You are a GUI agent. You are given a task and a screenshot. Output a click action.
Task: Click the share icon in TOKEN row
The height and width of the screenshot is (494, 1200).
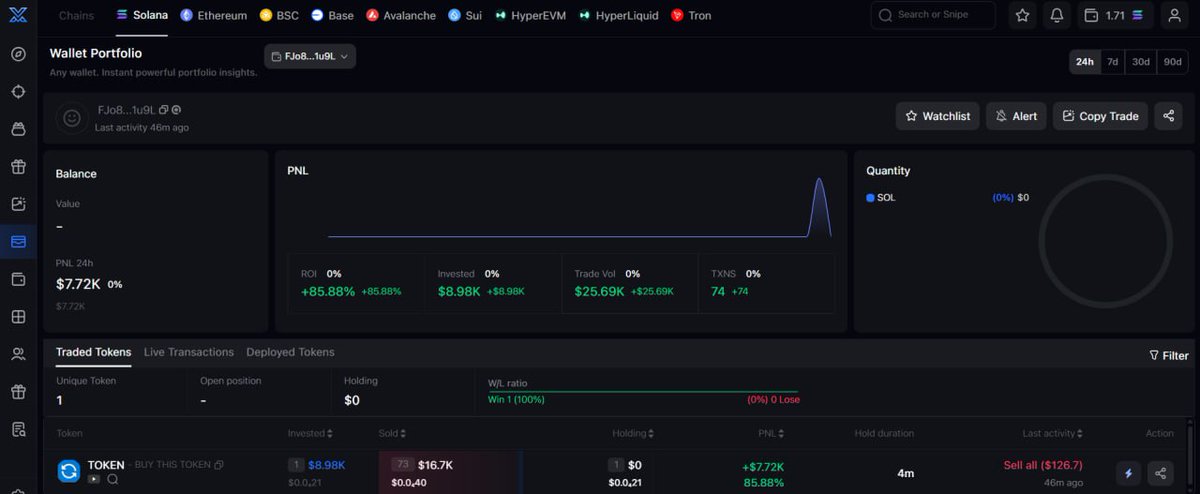click(1160, 473)
